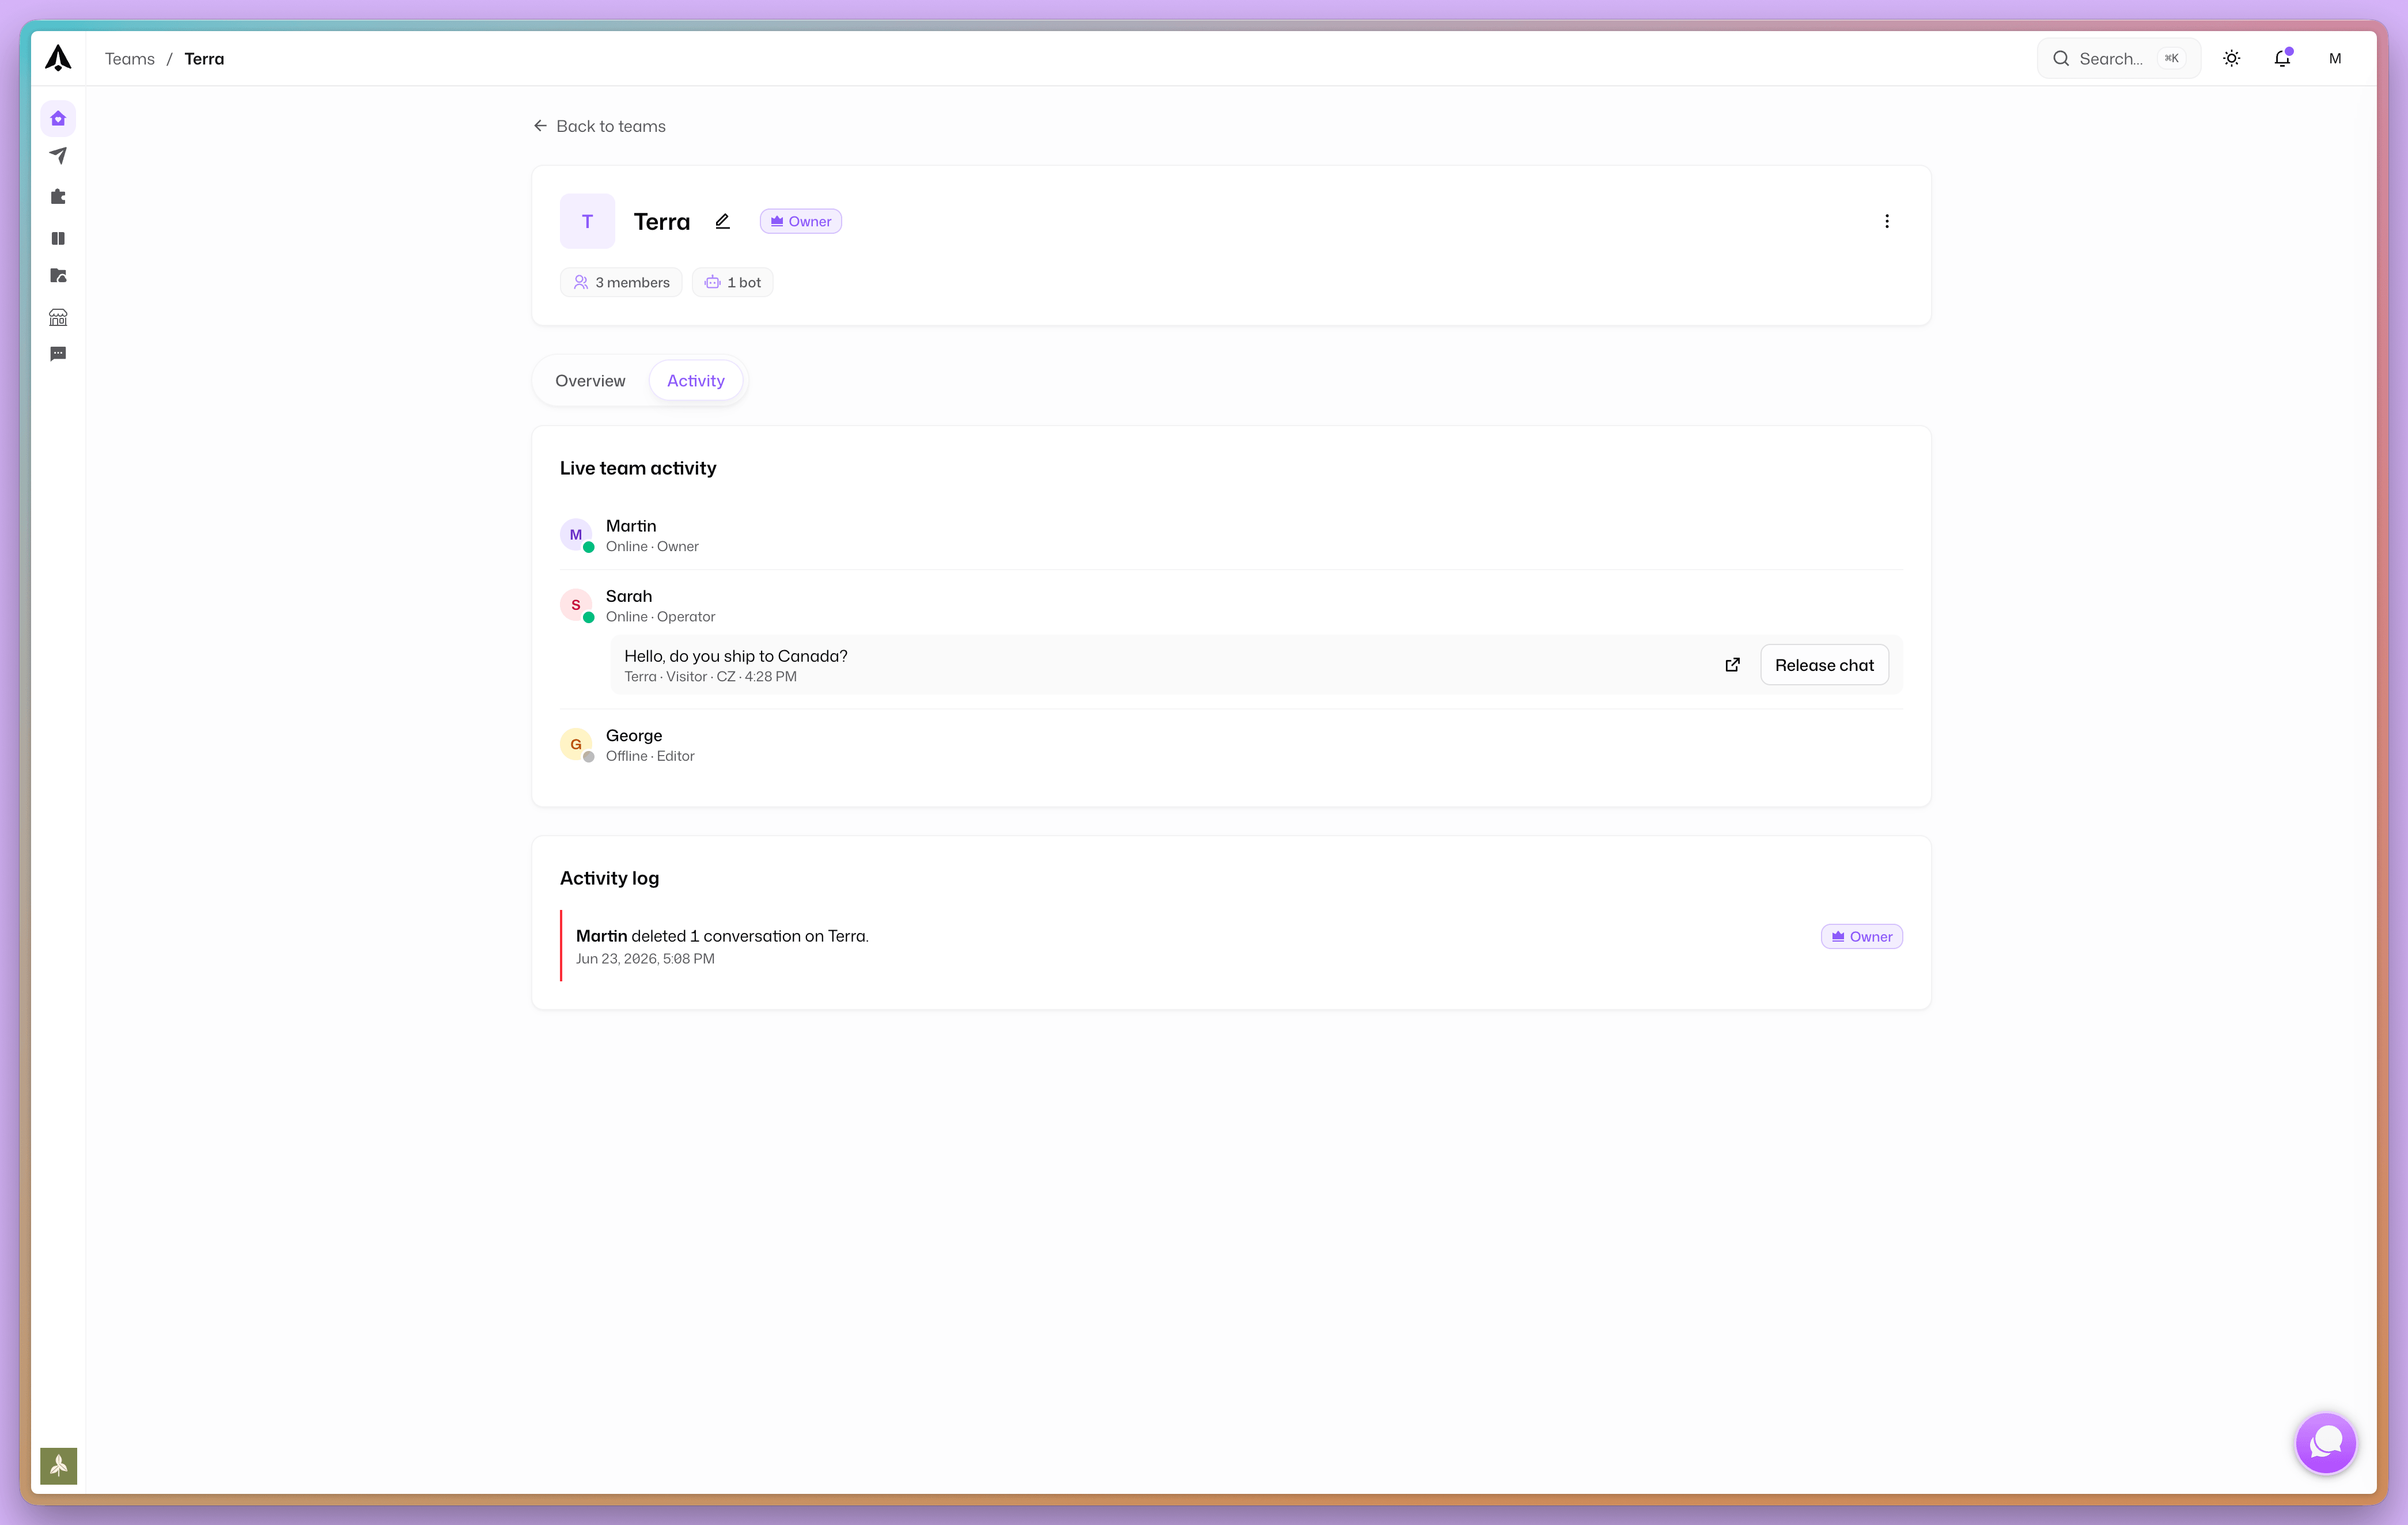Image resolution: width=2408 pixels, height=1525 pixels.
Task: Click the green workspace avatar thumbnail
Action: tap(58, 1466)
